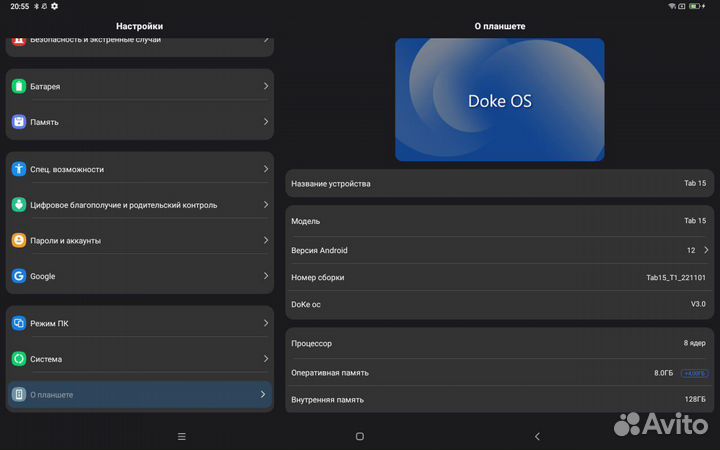Tap the Название устройства row
Screen dimensions: 720x450
coord(499,184)
